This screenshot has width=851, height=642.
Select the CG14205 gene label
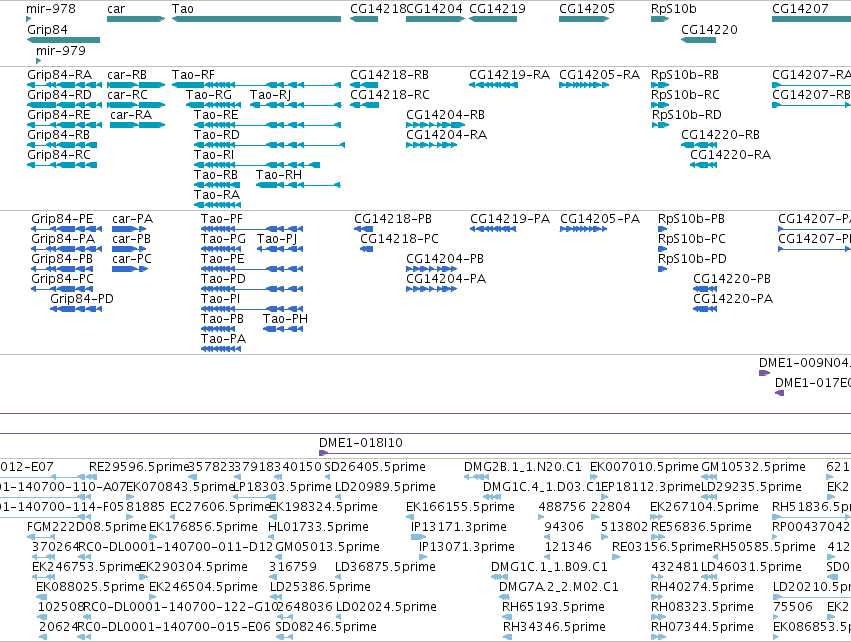tap(587, 9)
